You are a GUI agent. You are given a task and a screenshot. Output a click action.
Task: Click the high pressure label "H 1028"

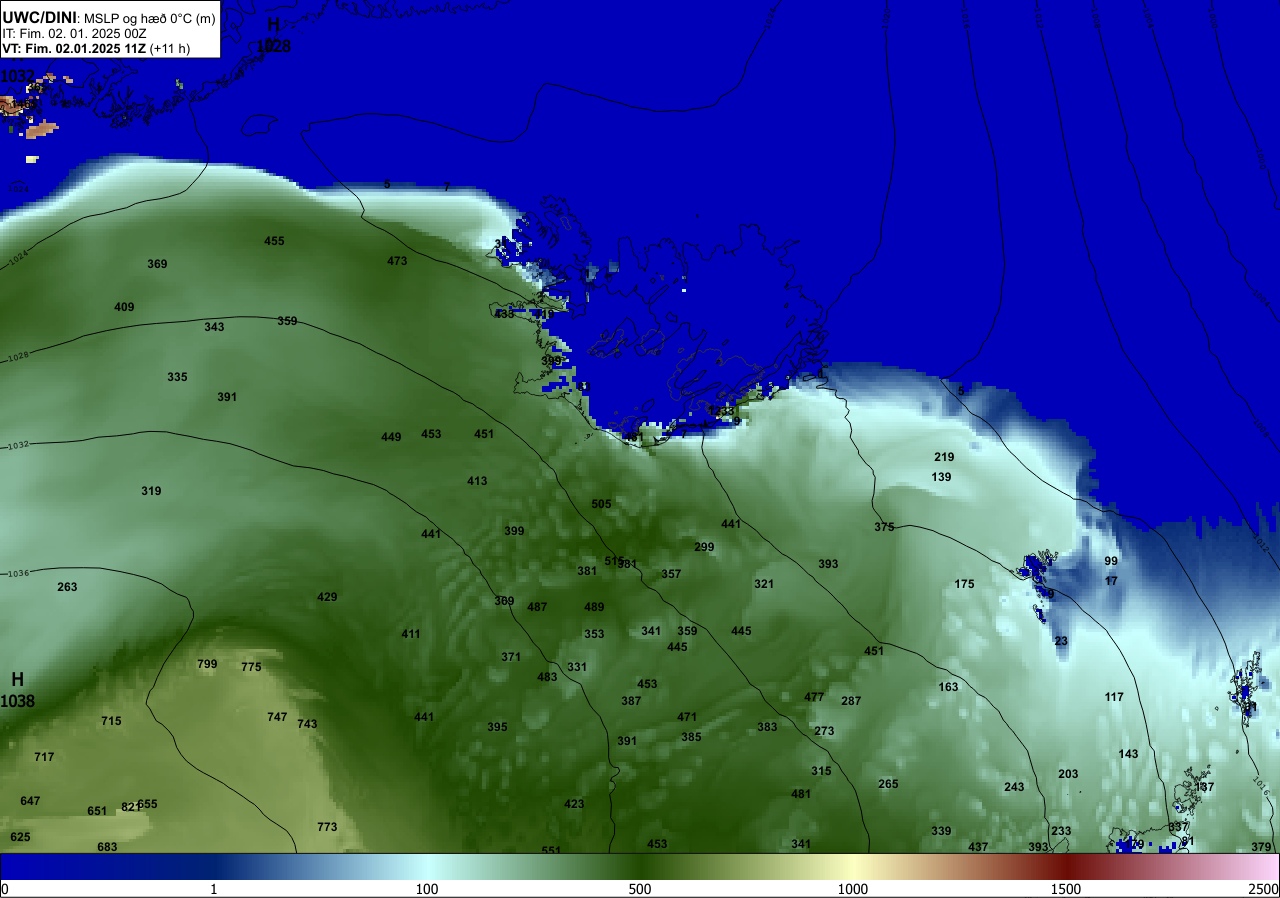274,35
